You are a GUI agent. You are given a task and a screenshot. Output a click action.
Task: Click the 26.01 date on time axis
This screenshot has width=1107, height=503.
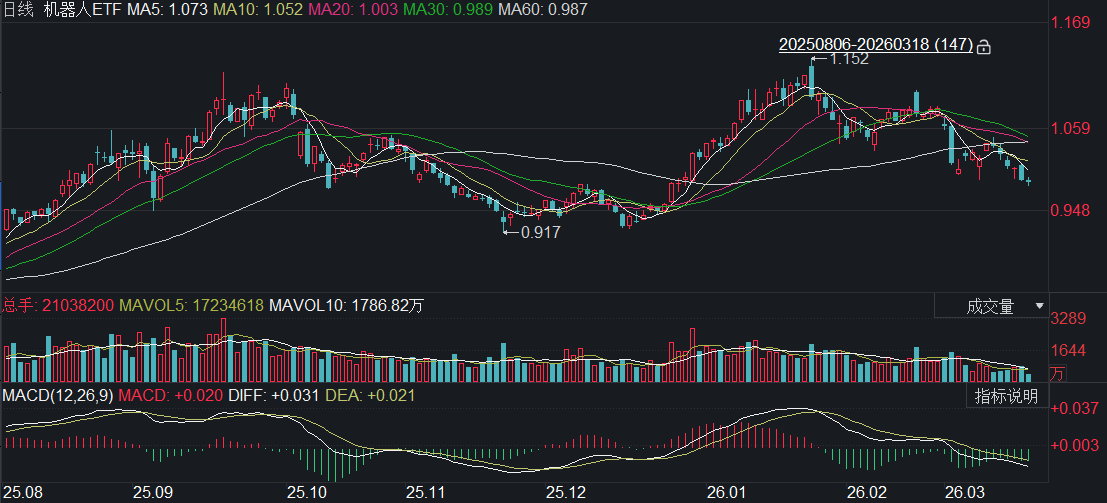[727, 492]
